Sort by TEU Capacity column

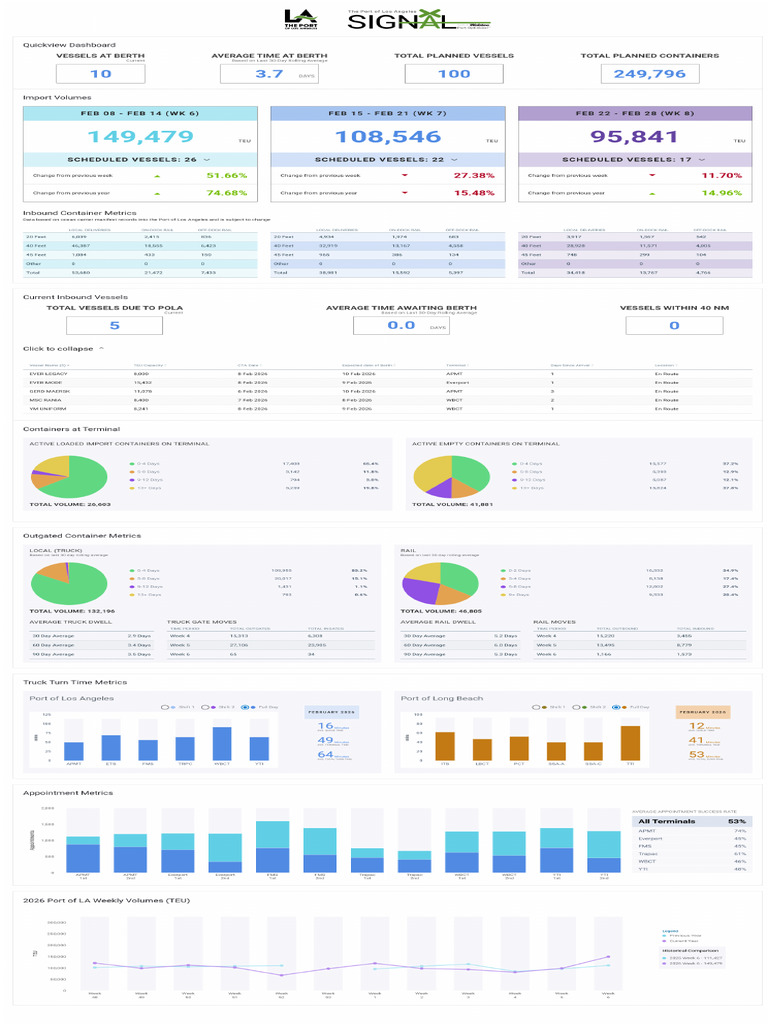(150, 365)
